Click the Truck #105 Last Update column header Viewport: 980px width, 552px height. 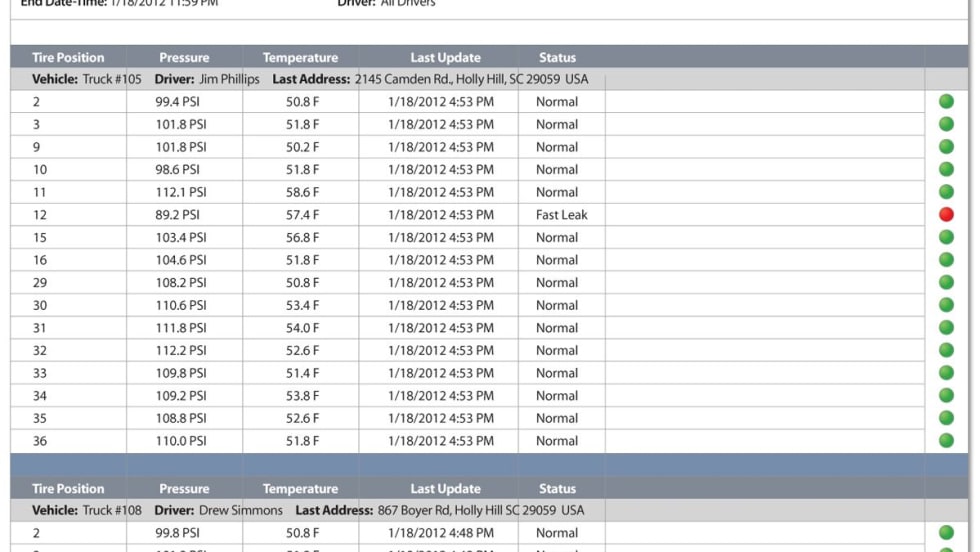pos(445,58)
